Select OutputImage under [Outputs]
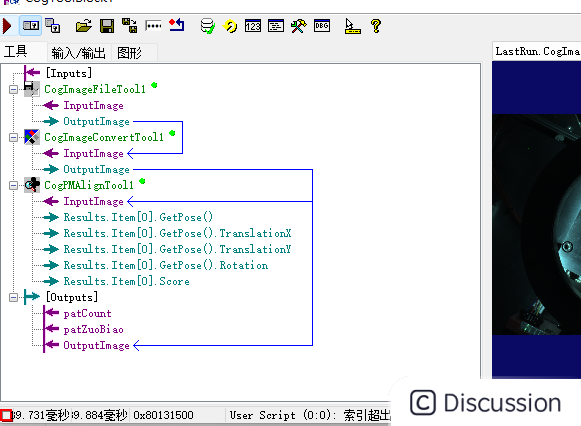581x426 pixels. (x=96, y=345)
